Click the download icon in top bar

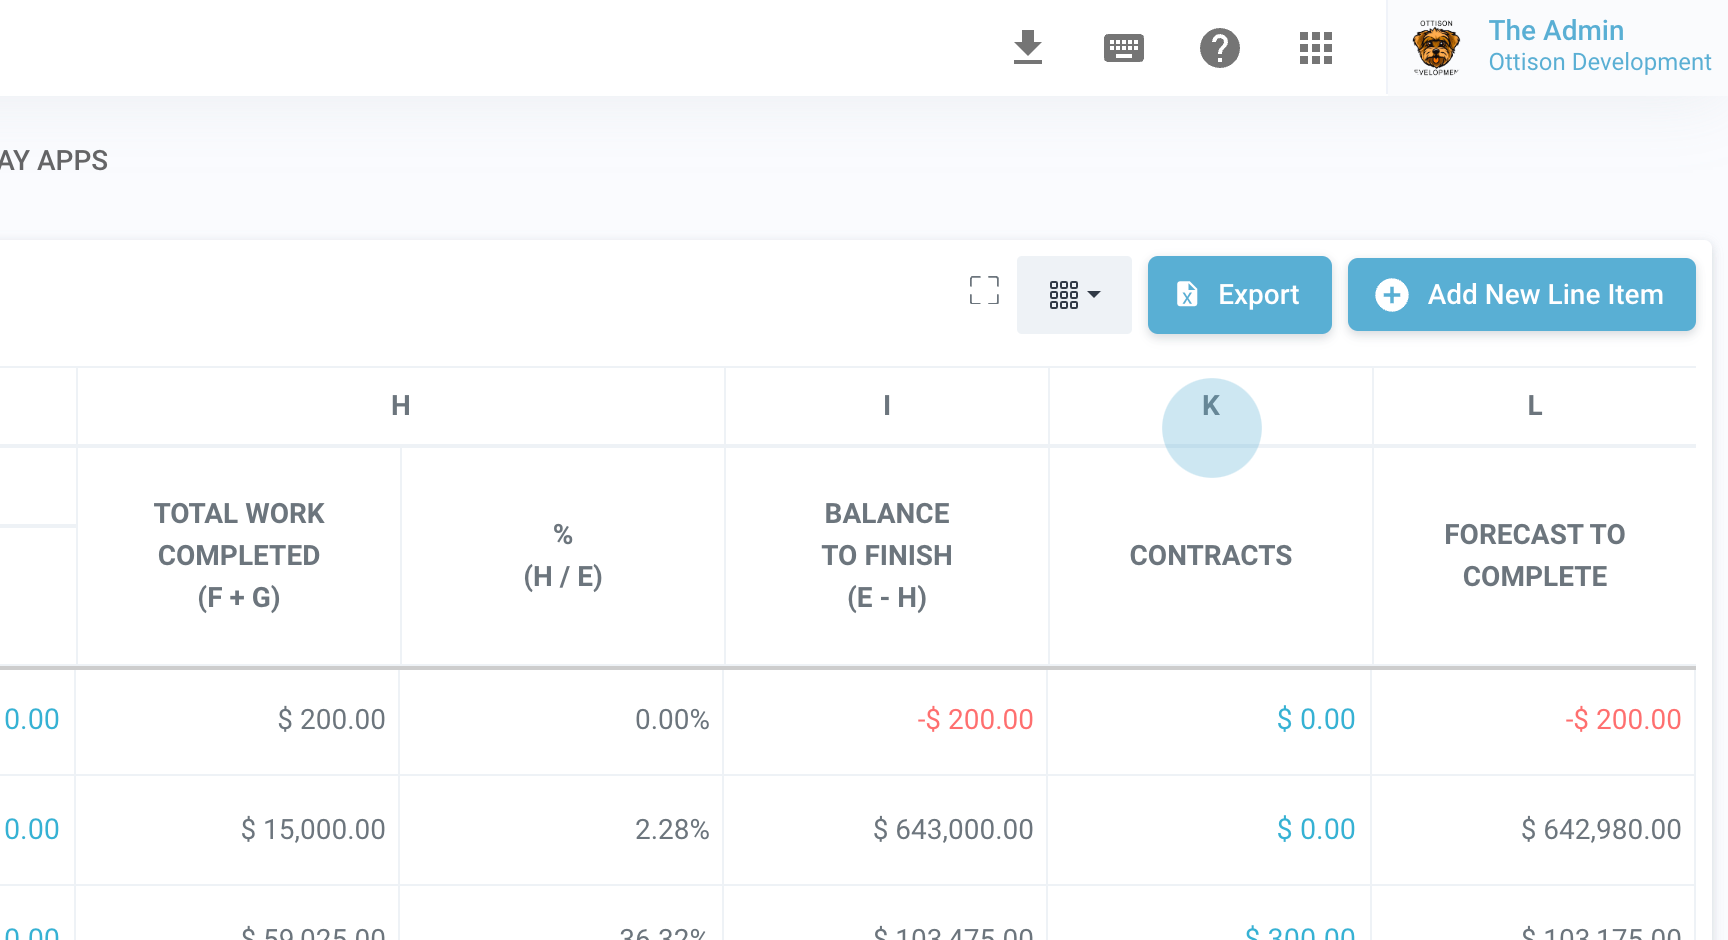(x=1027, y=47)
